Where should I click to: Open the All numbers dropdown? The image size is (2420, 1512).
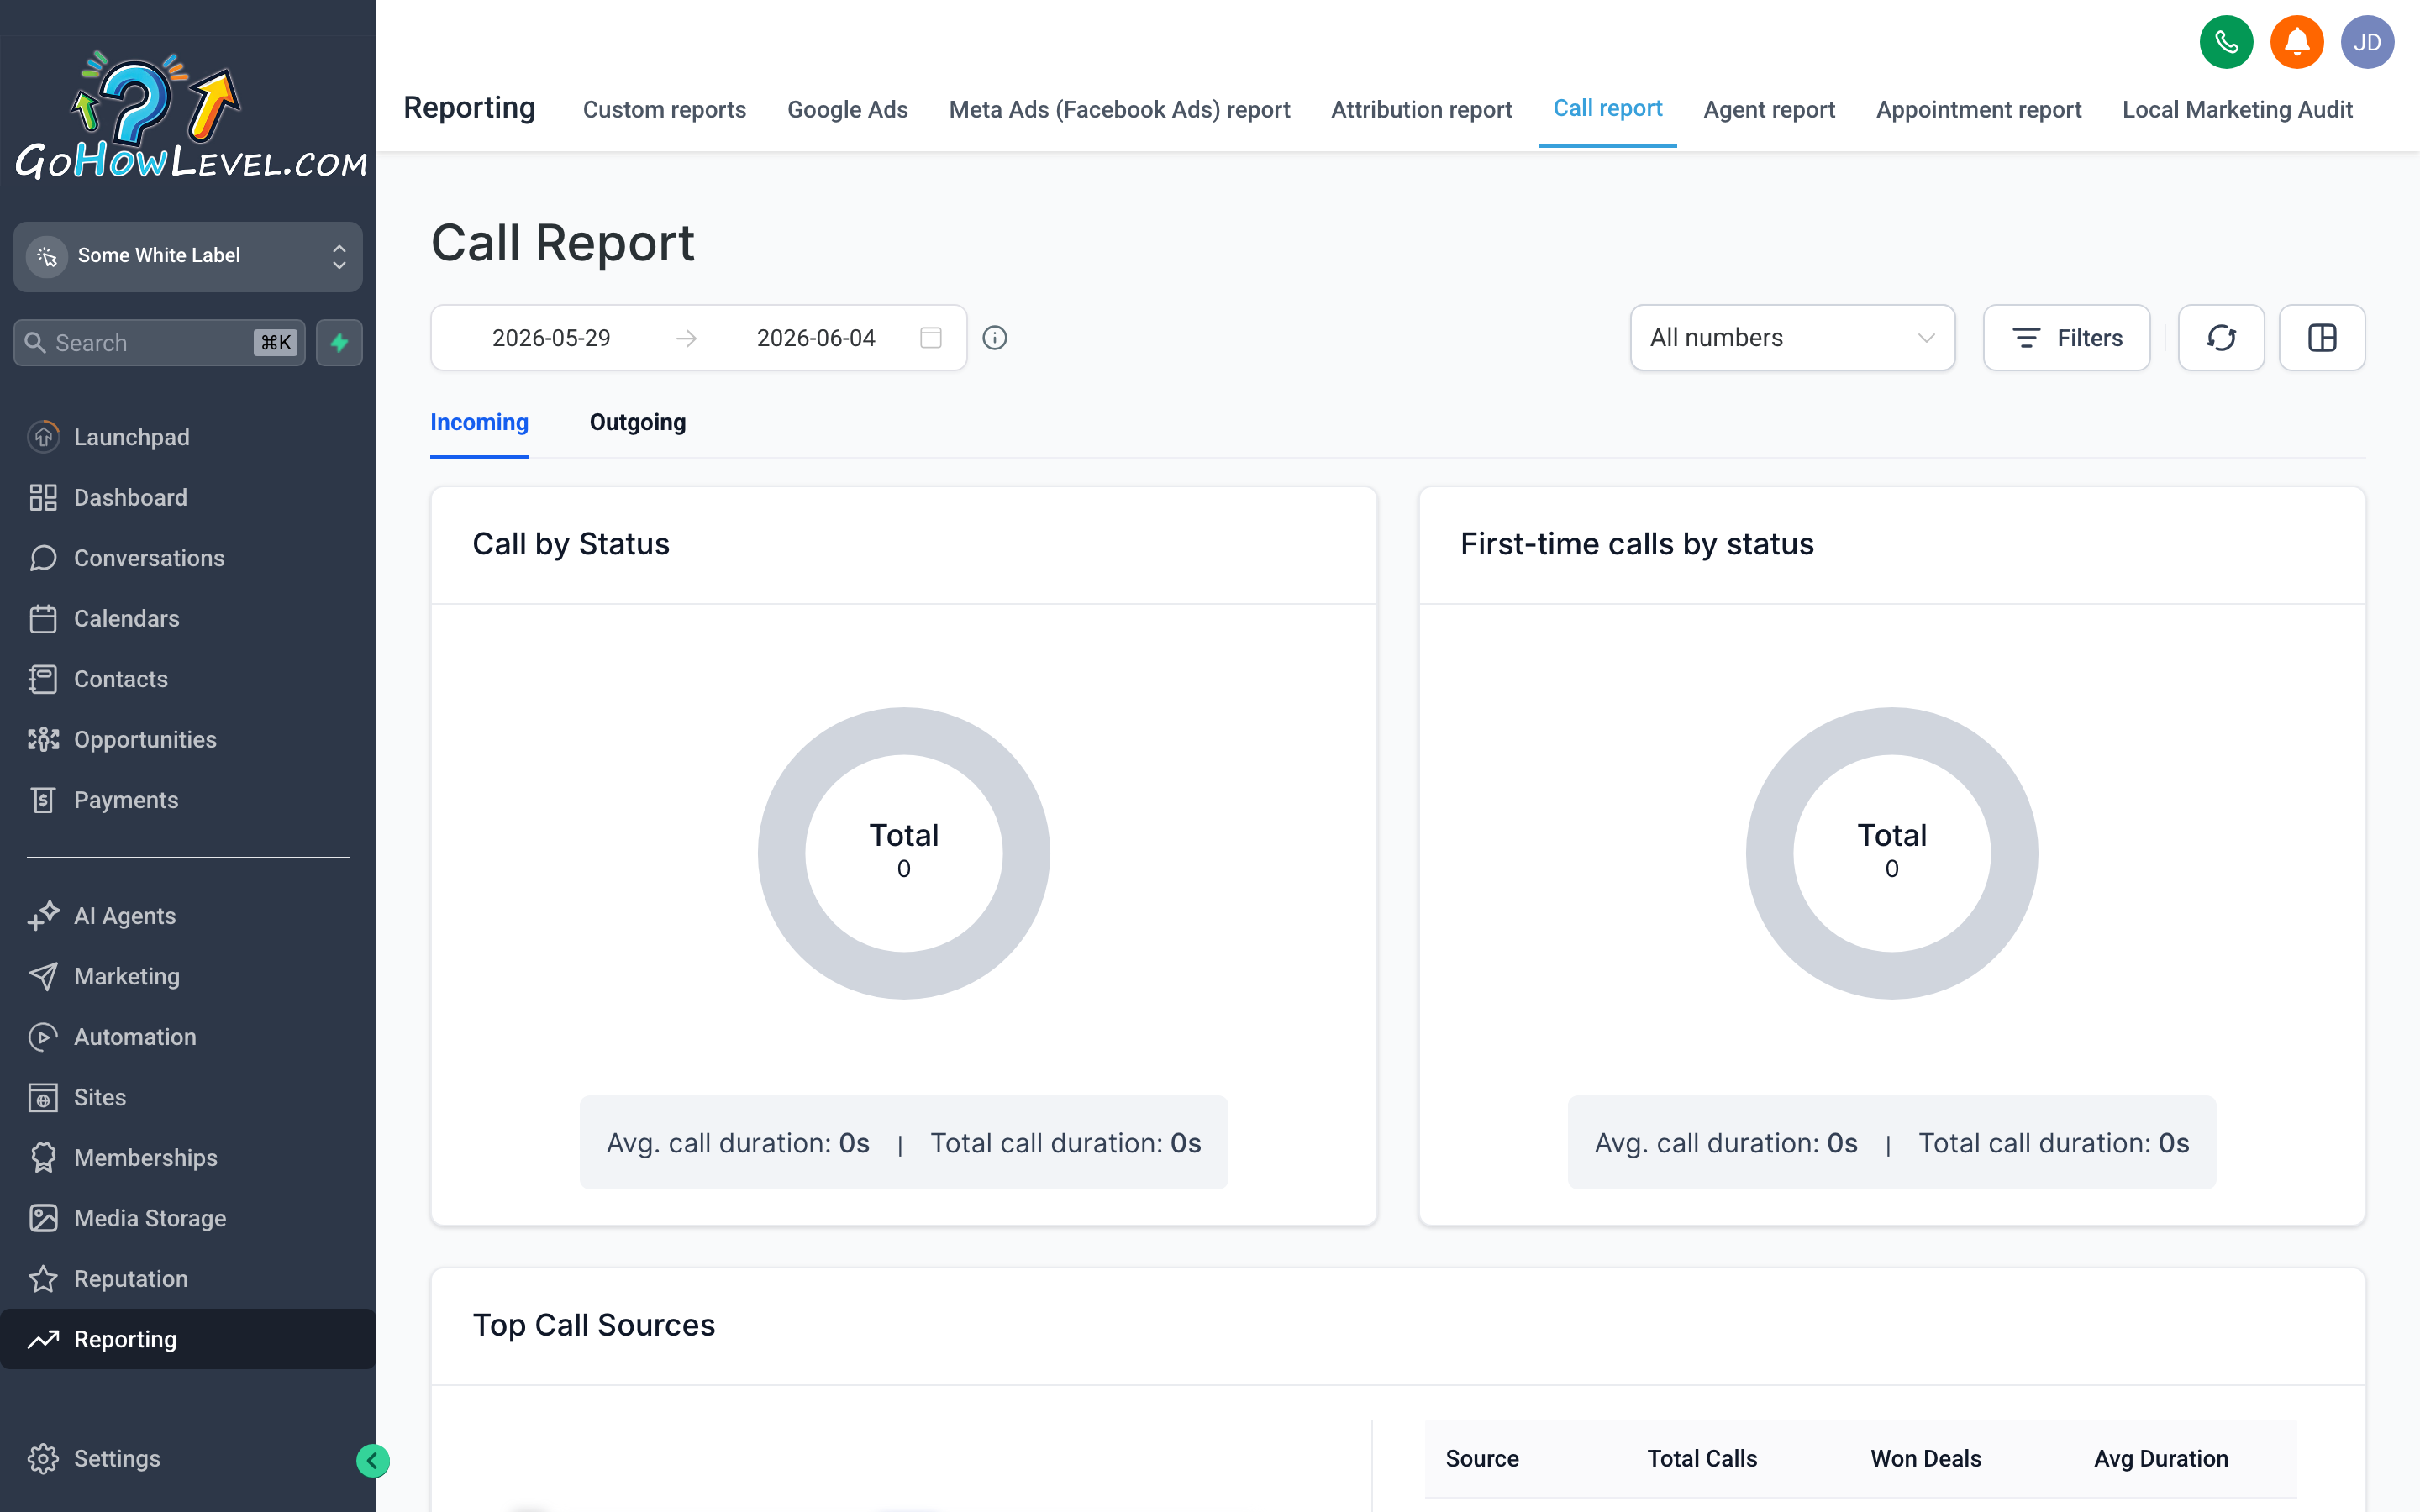(x=1792, y=338)
